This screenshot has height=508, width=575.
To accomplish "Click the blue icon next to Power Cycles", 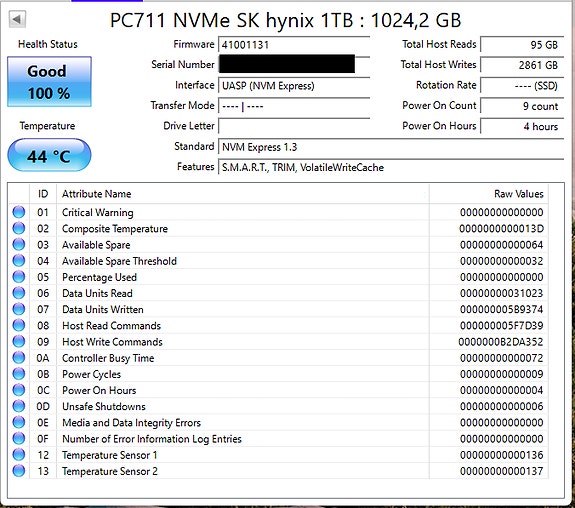I will 19,374.
